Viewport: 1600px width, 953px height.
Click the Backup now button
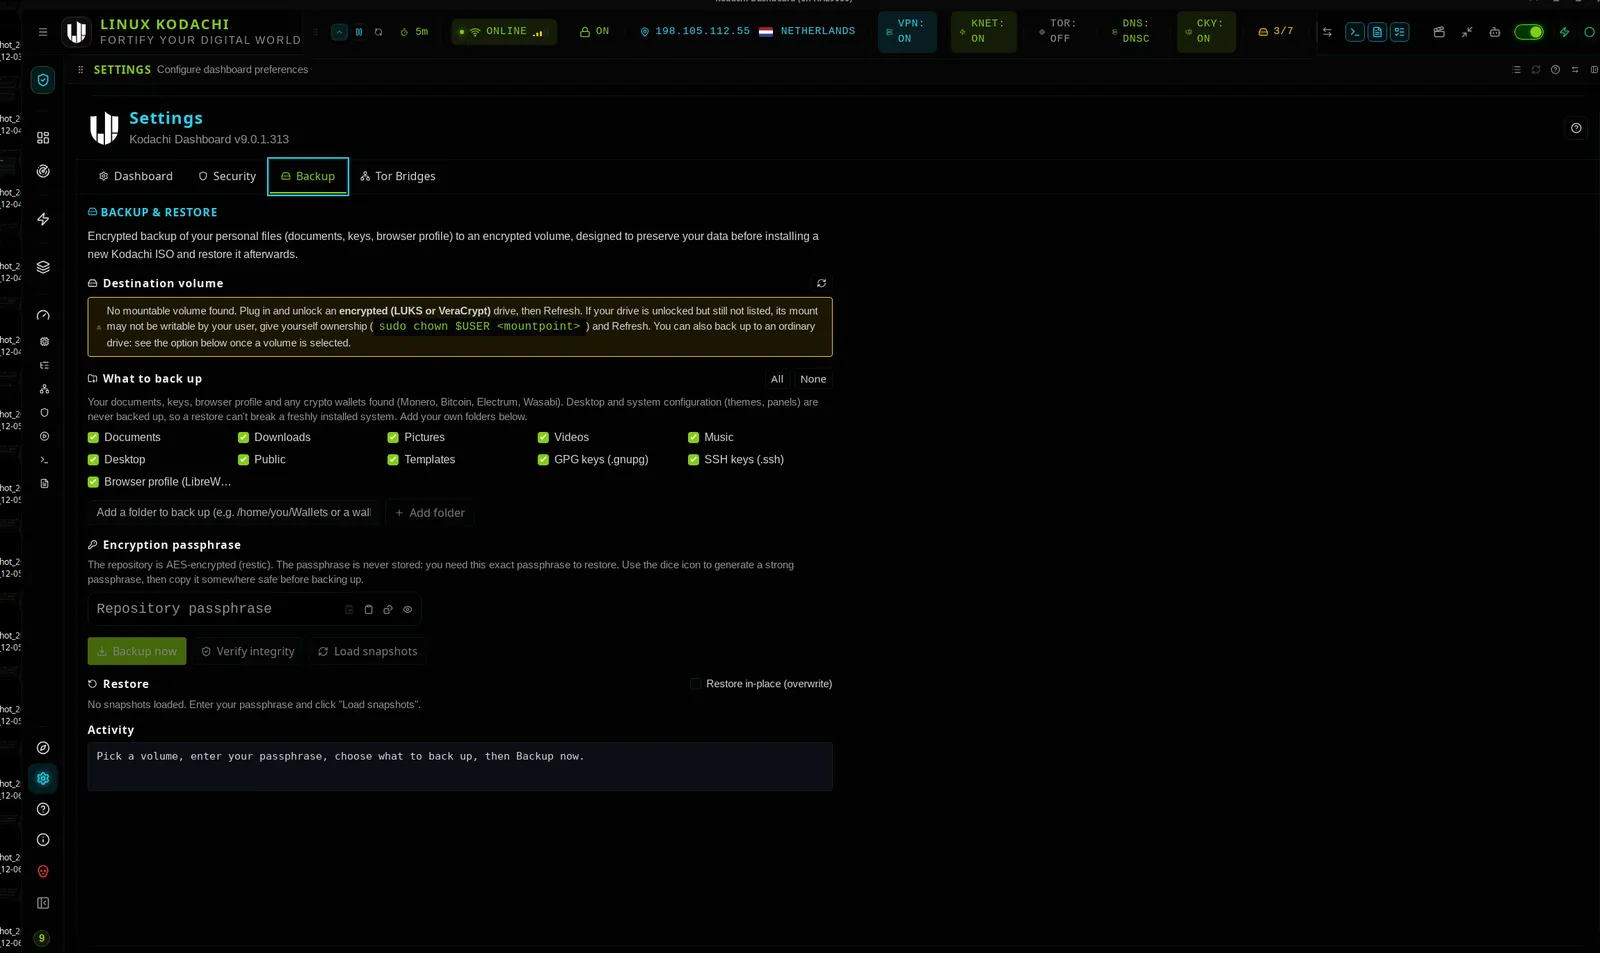tap(137, 651)
